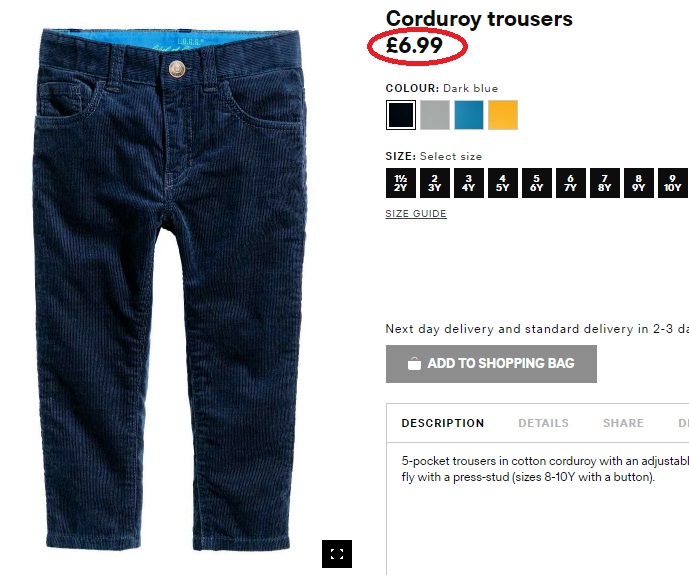Select size 7-8Y
Screen dimensions: 689x575
pos(605,183)
